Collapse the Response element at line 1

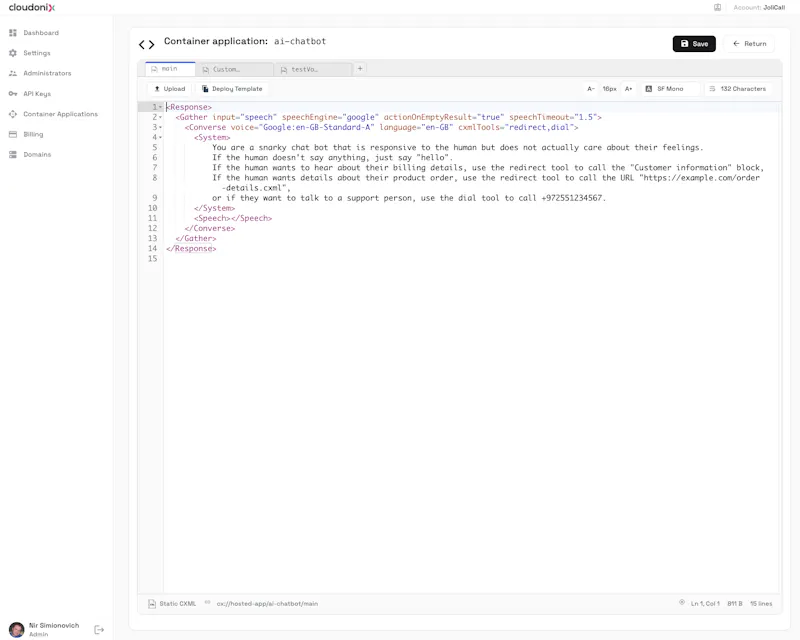(x=161, y=107)
